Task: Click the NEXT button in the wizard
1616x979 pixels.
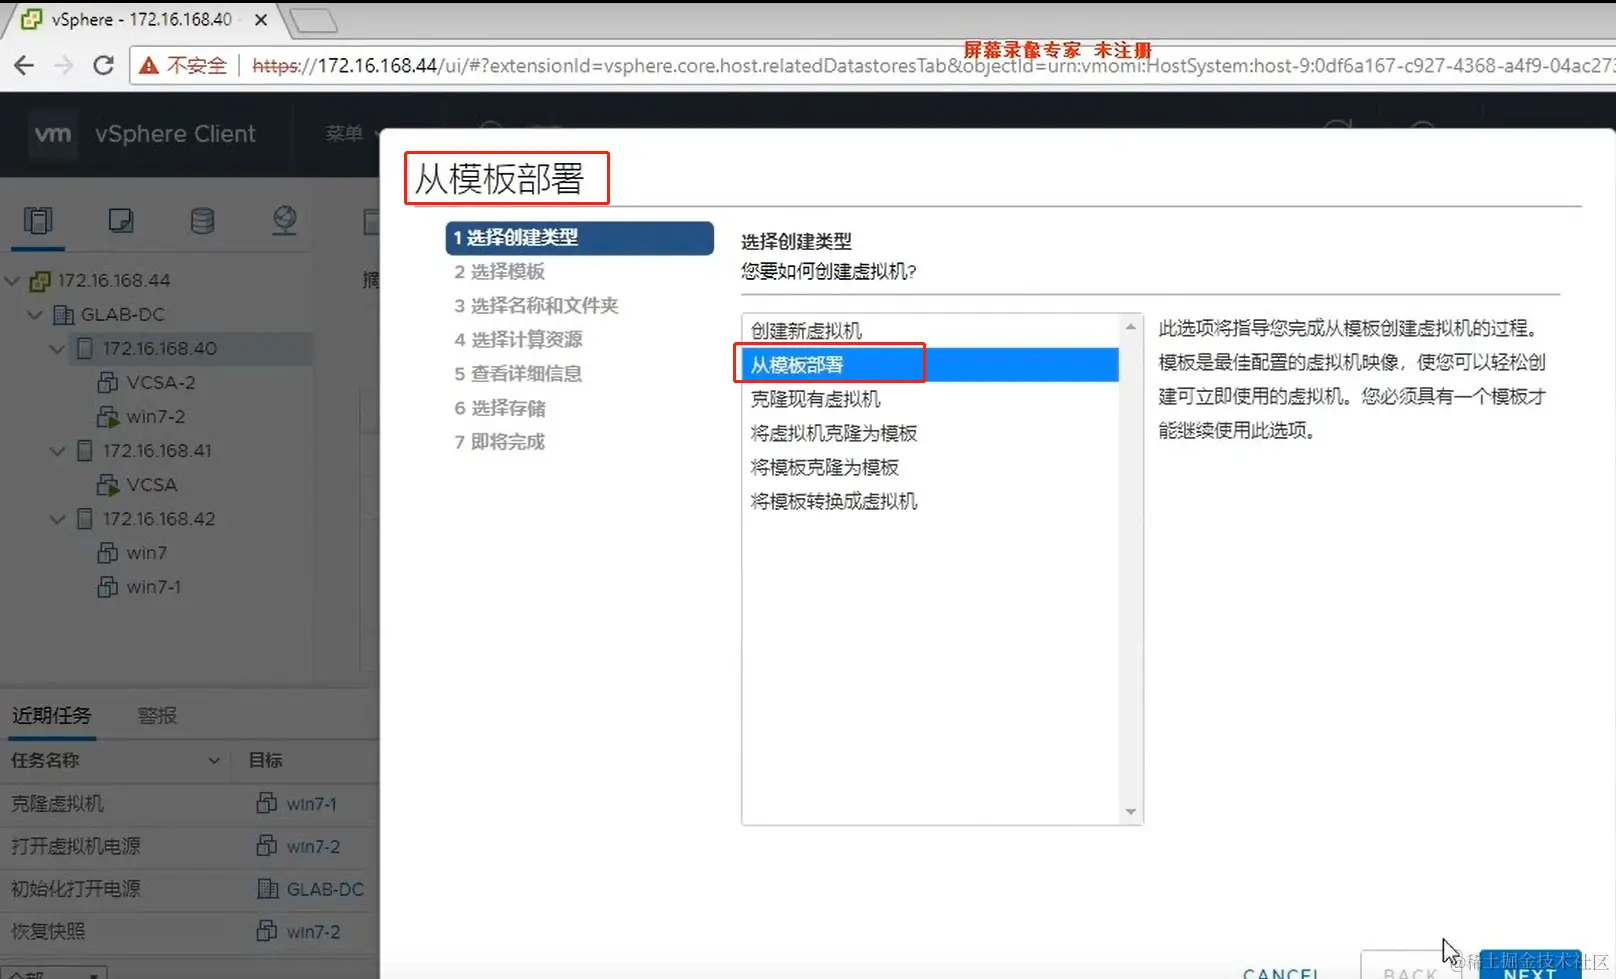Action: [1530, 966]
